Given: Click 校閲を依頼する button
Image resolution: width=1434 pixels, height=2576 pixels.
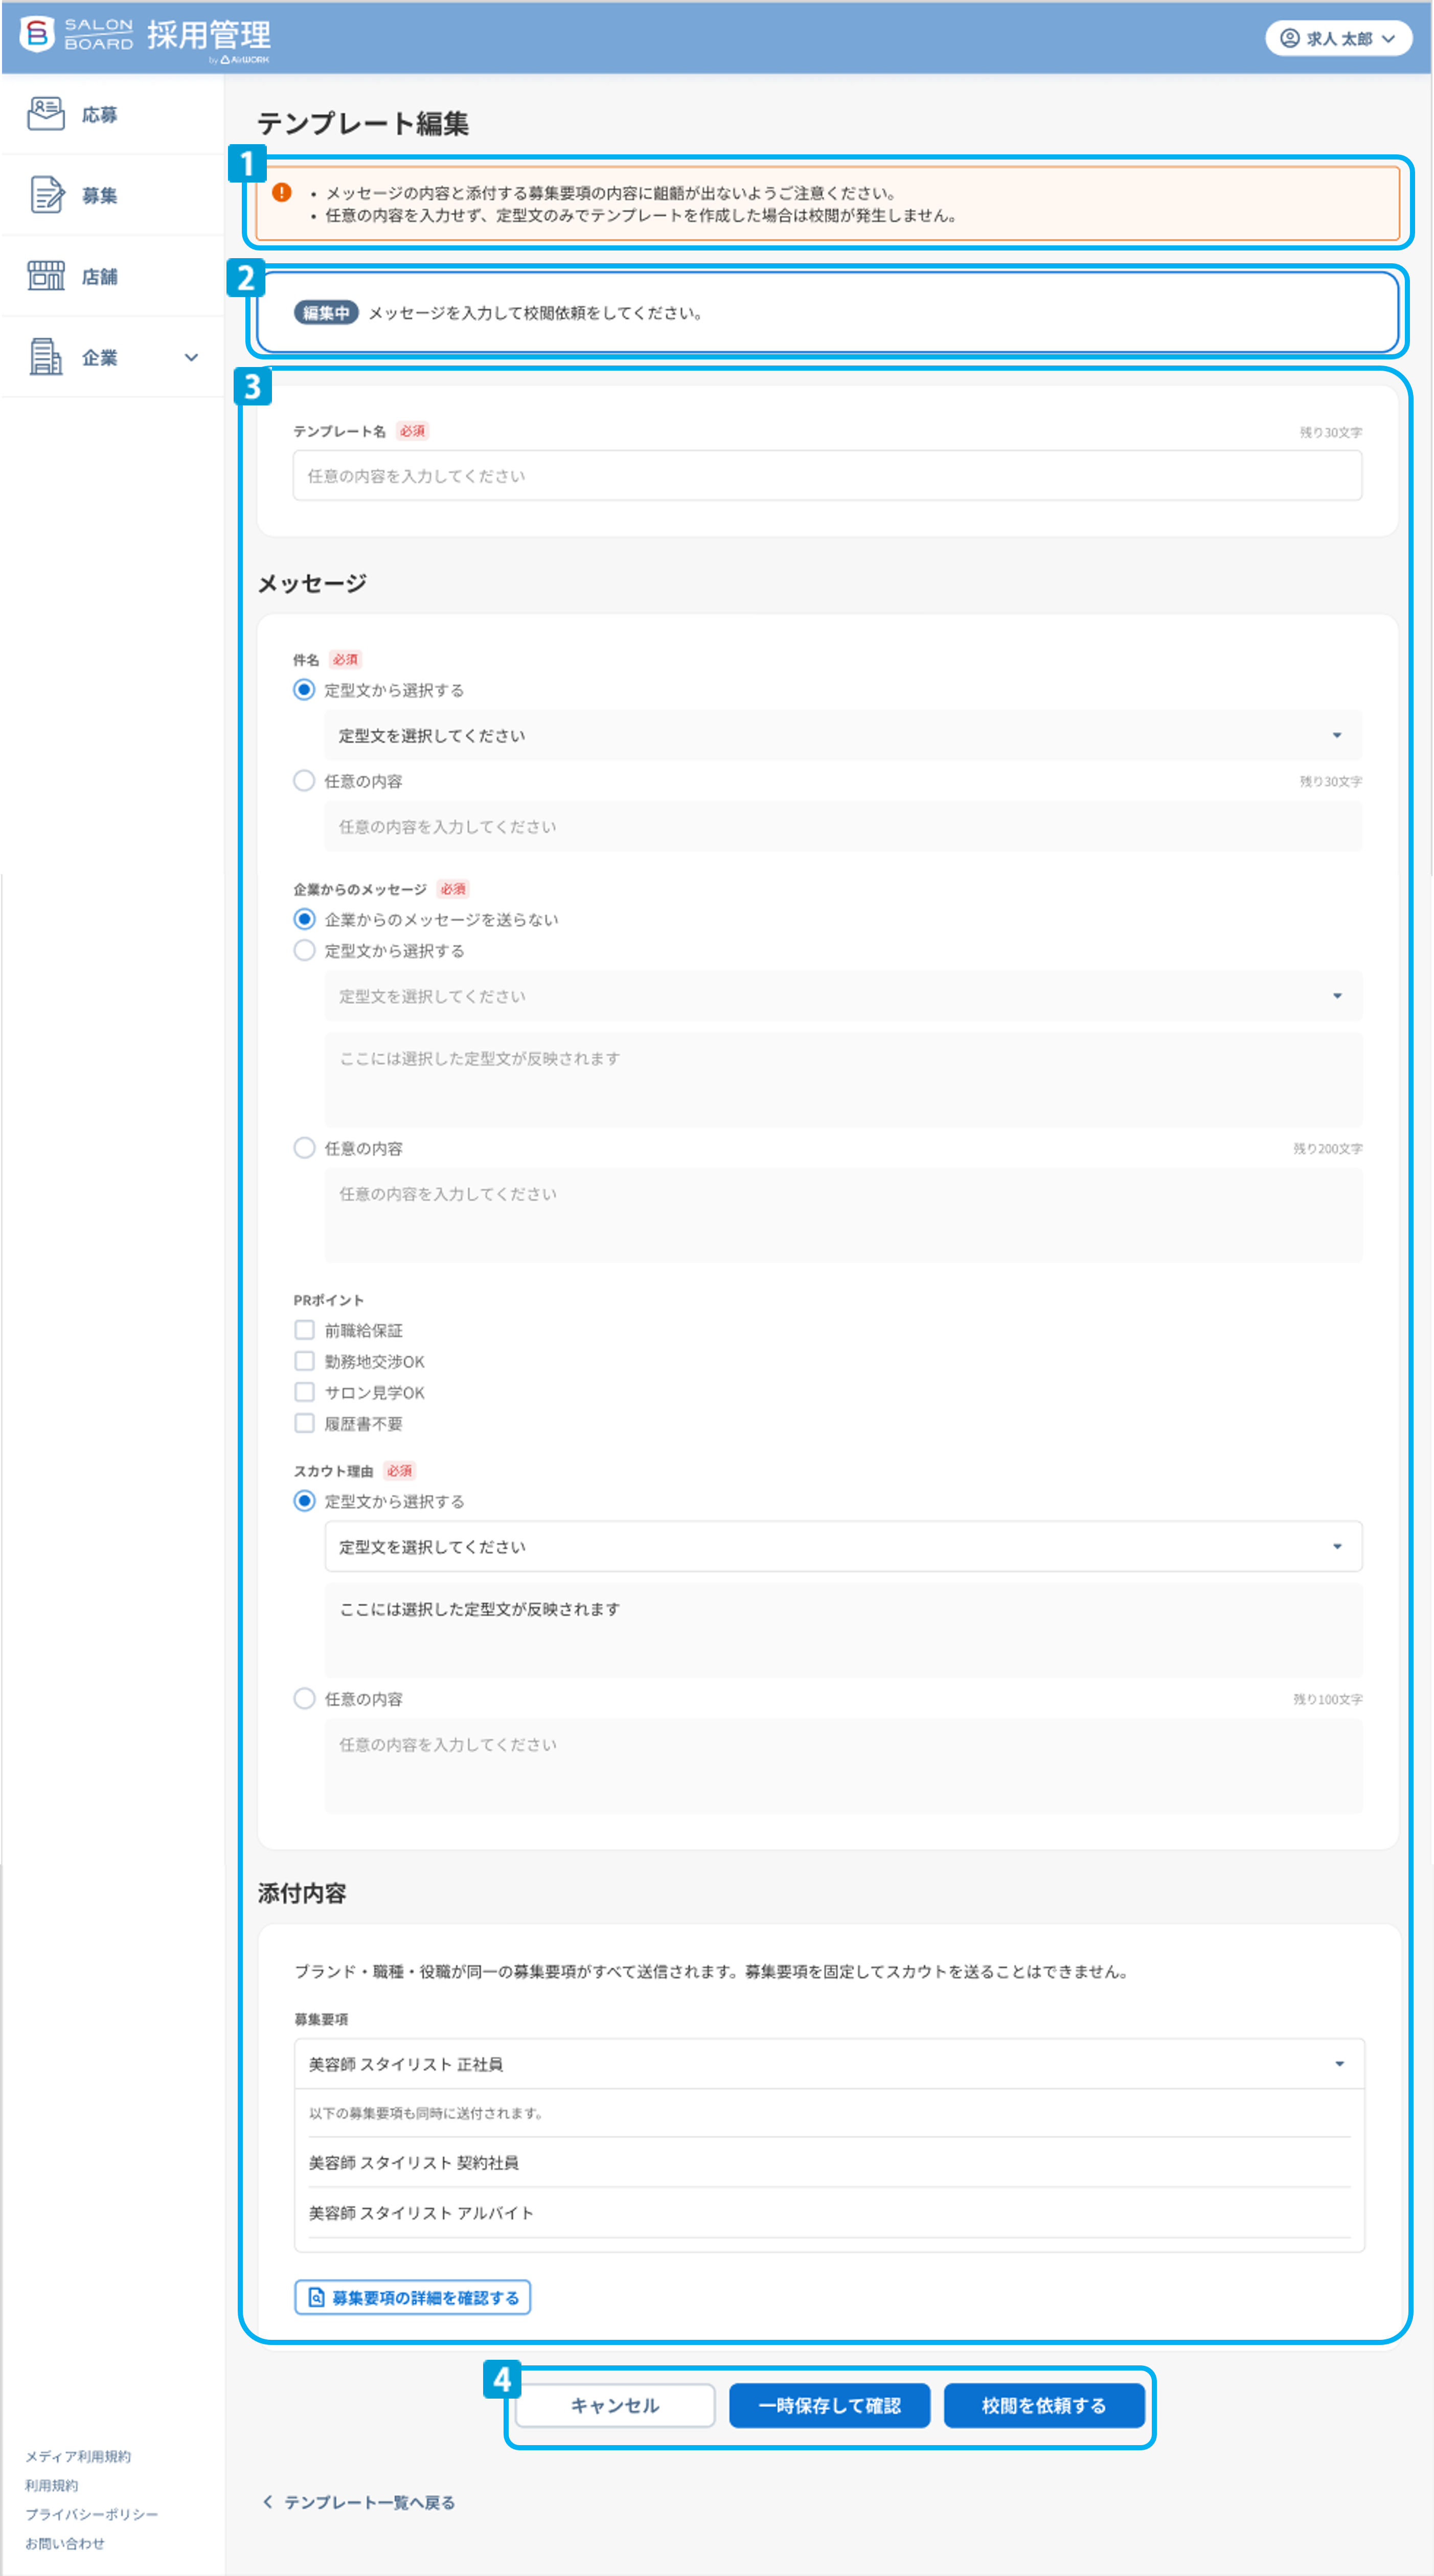Looking at the screenshot, I should 1044,2405.
